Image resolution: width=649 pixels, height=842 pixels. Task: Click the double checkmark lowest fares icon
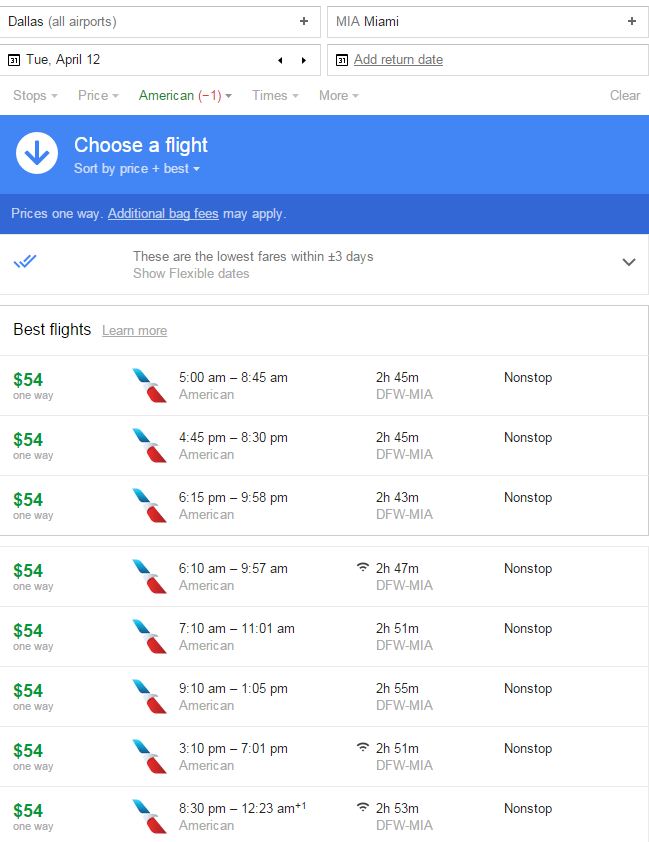(25, 262)
